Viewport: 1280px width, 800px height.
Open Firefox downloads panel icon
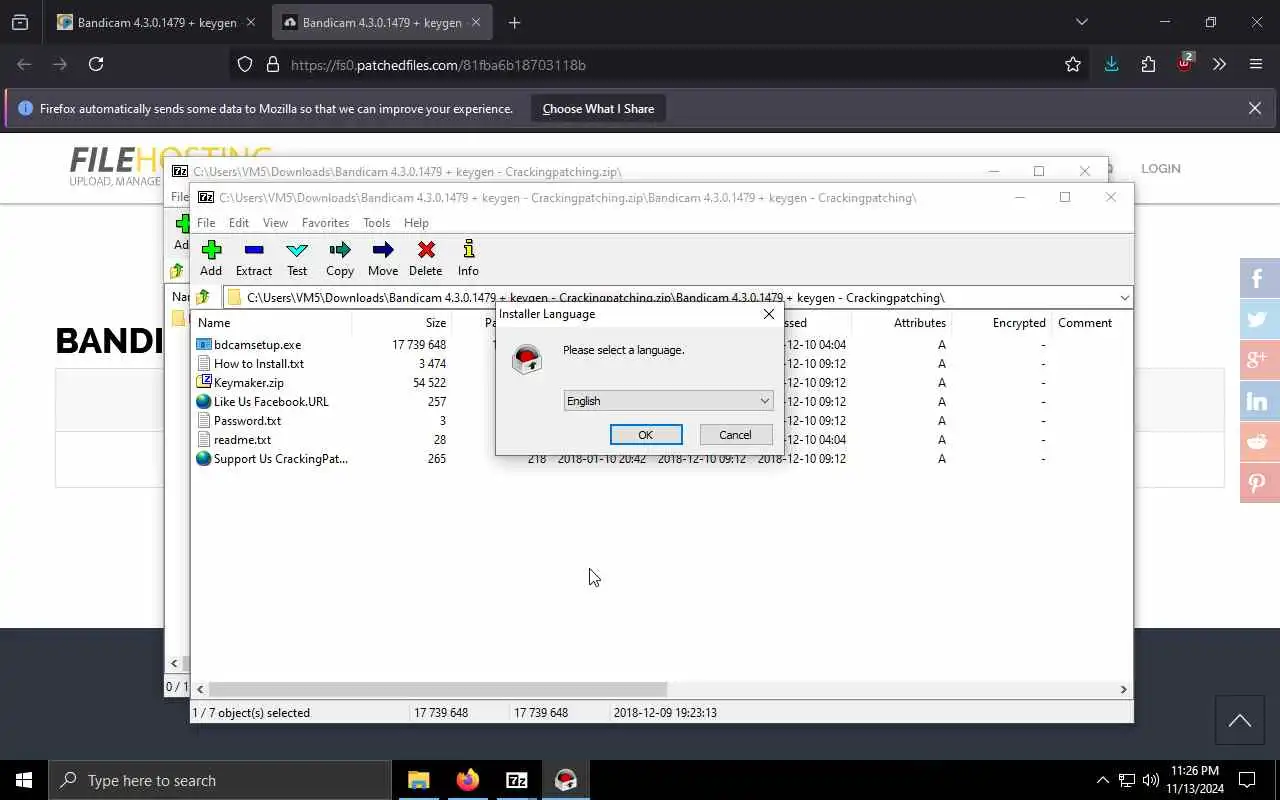coord(1111,64)
